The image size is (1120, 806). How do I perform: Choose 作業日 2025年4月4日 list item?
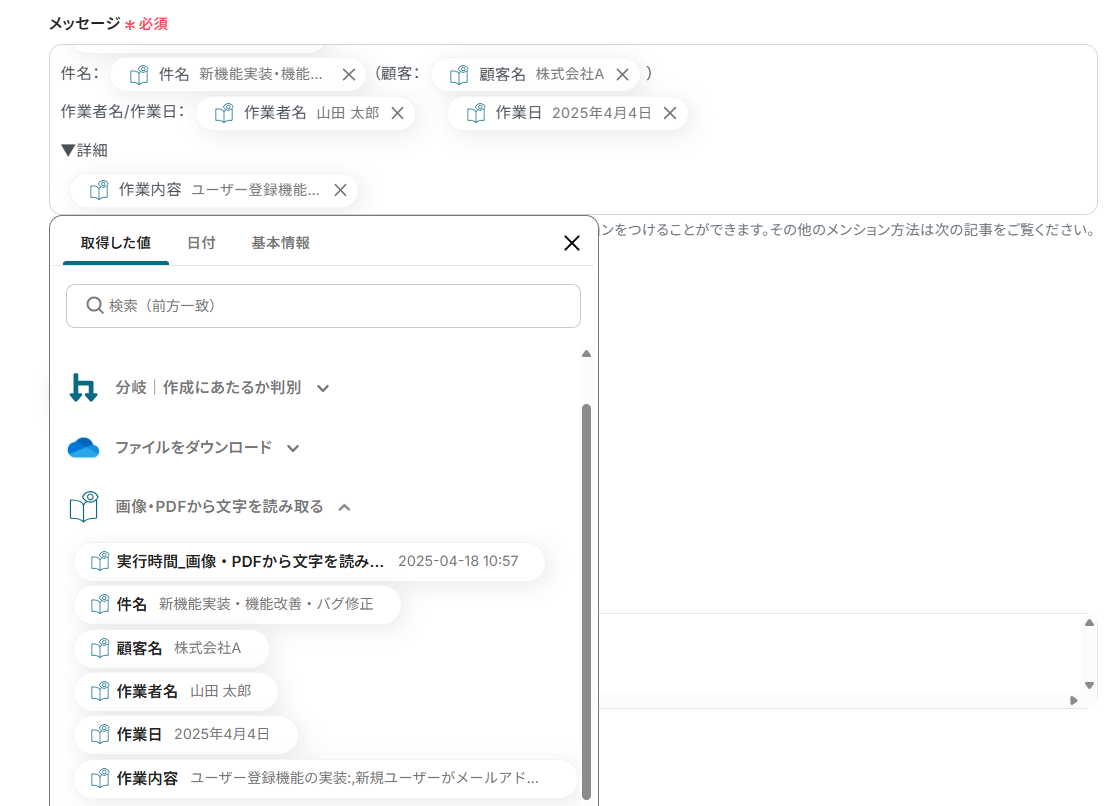click(186, 734)
